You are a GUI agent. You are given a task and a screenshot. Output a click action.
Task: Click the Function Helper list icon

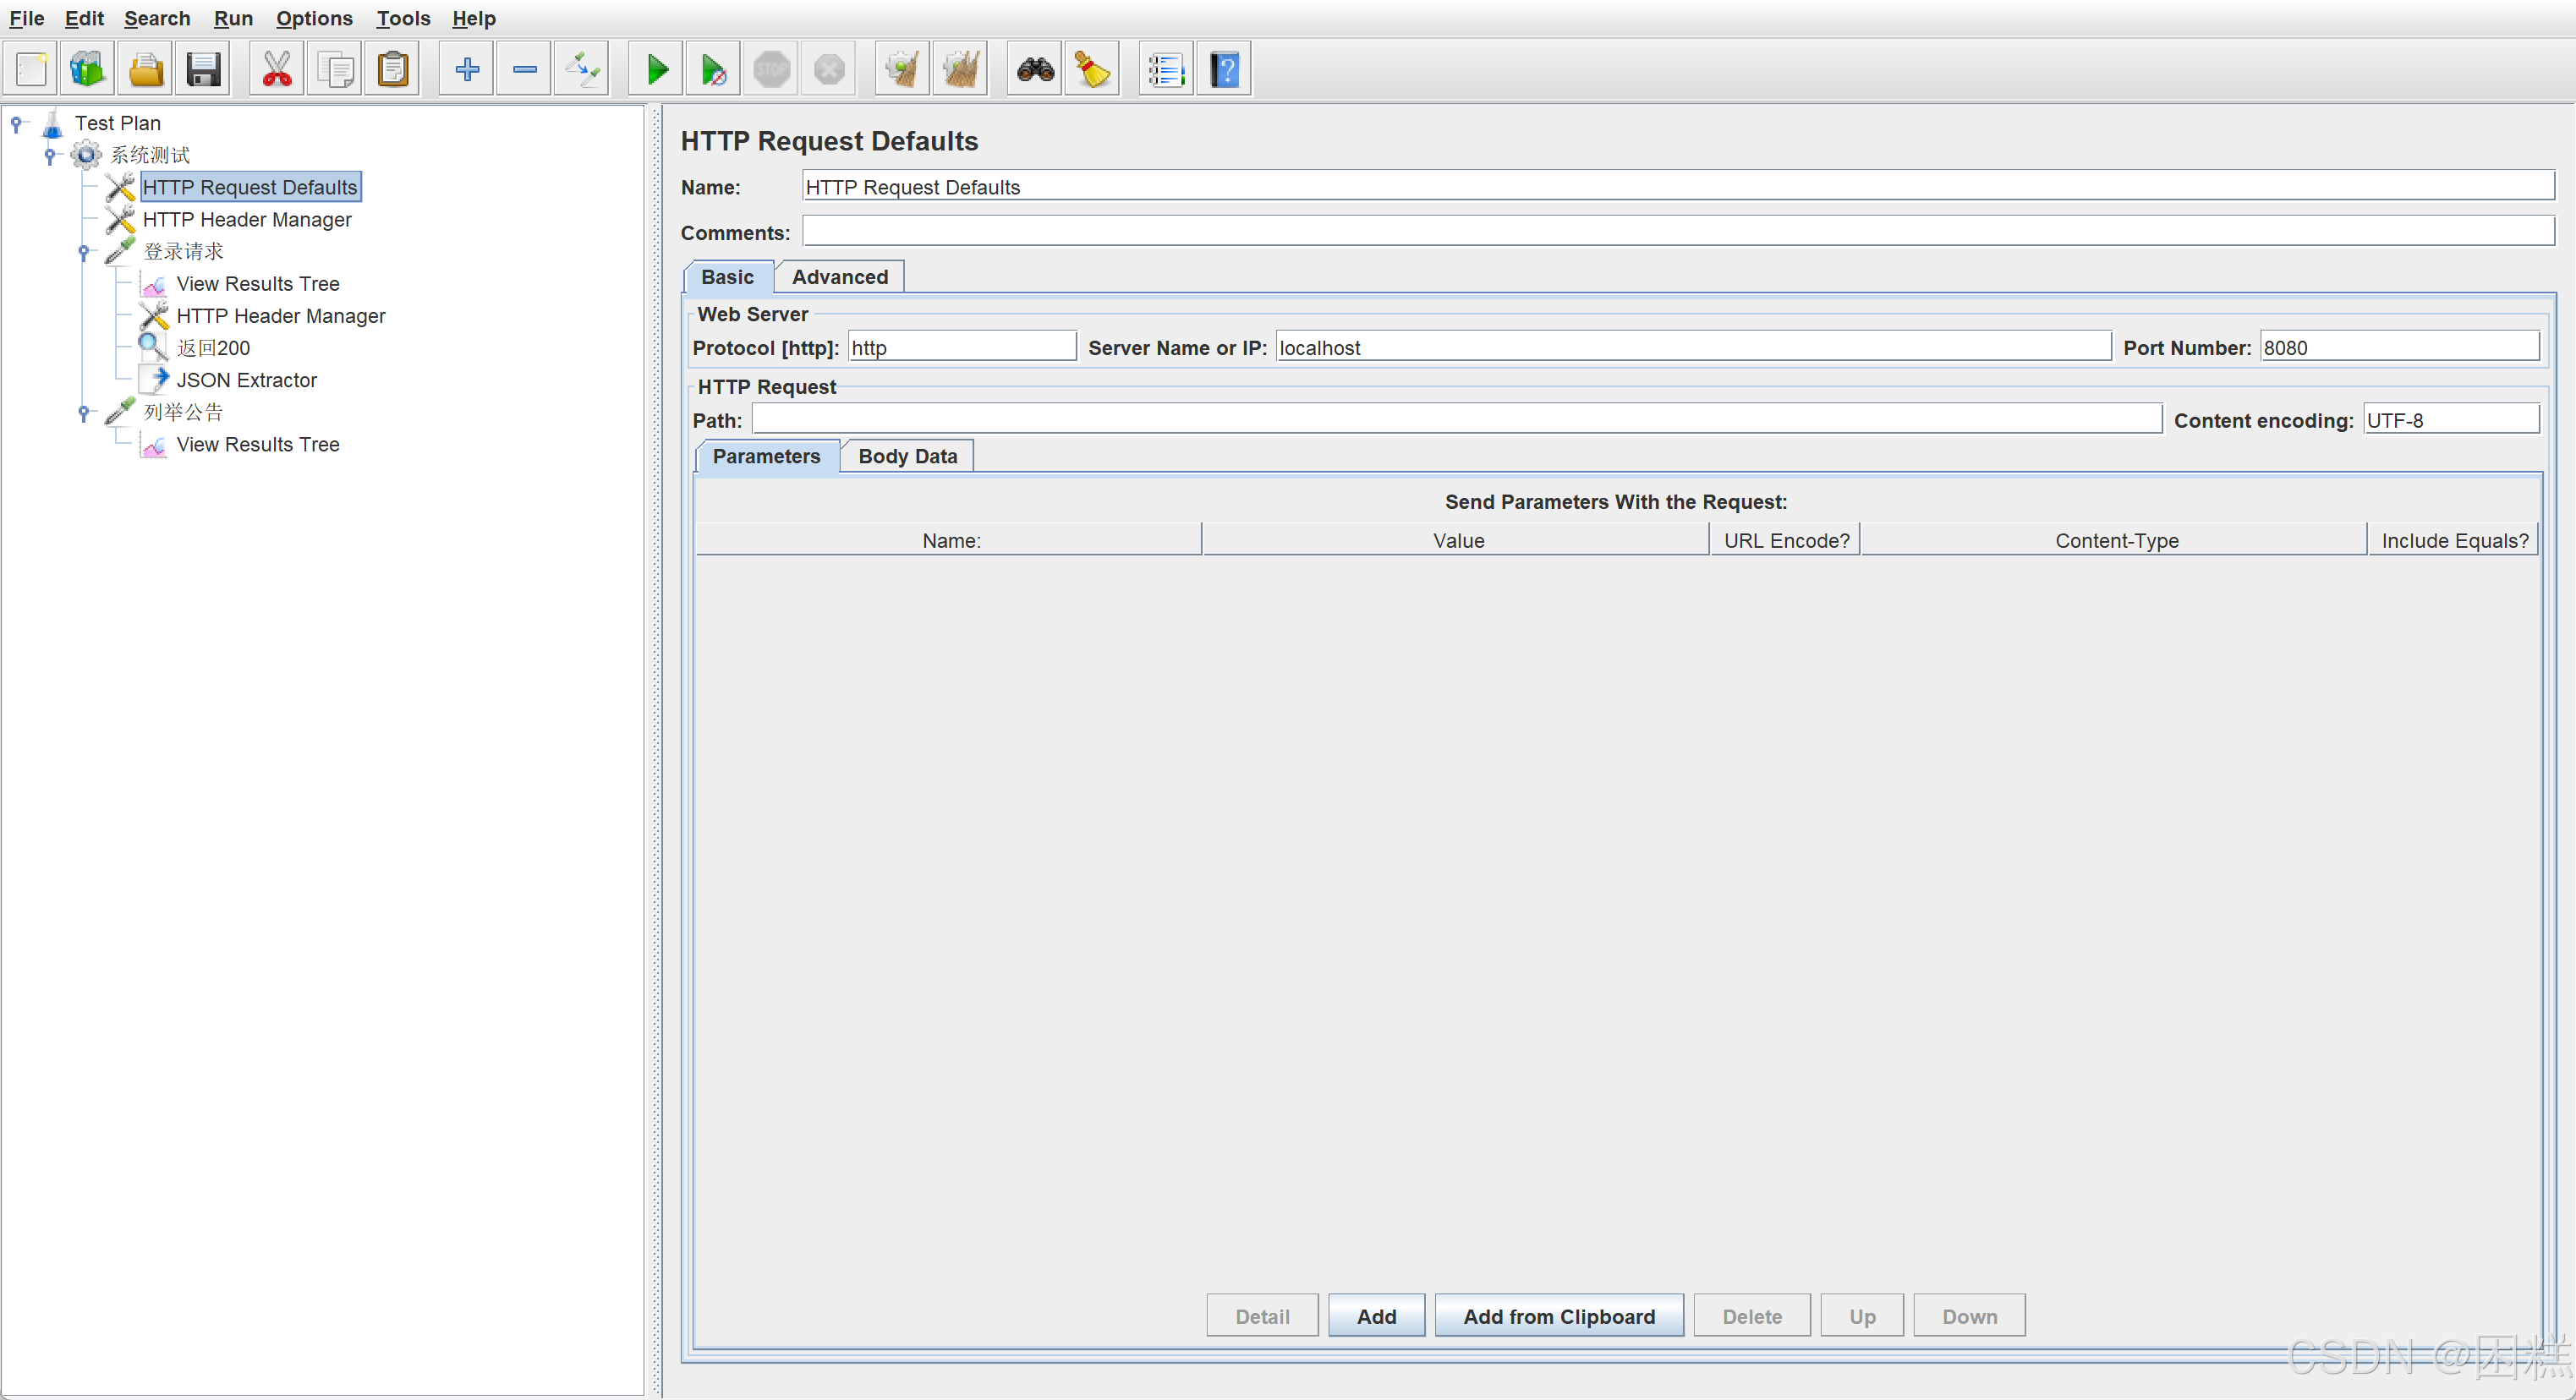(x=1165, y=70)
